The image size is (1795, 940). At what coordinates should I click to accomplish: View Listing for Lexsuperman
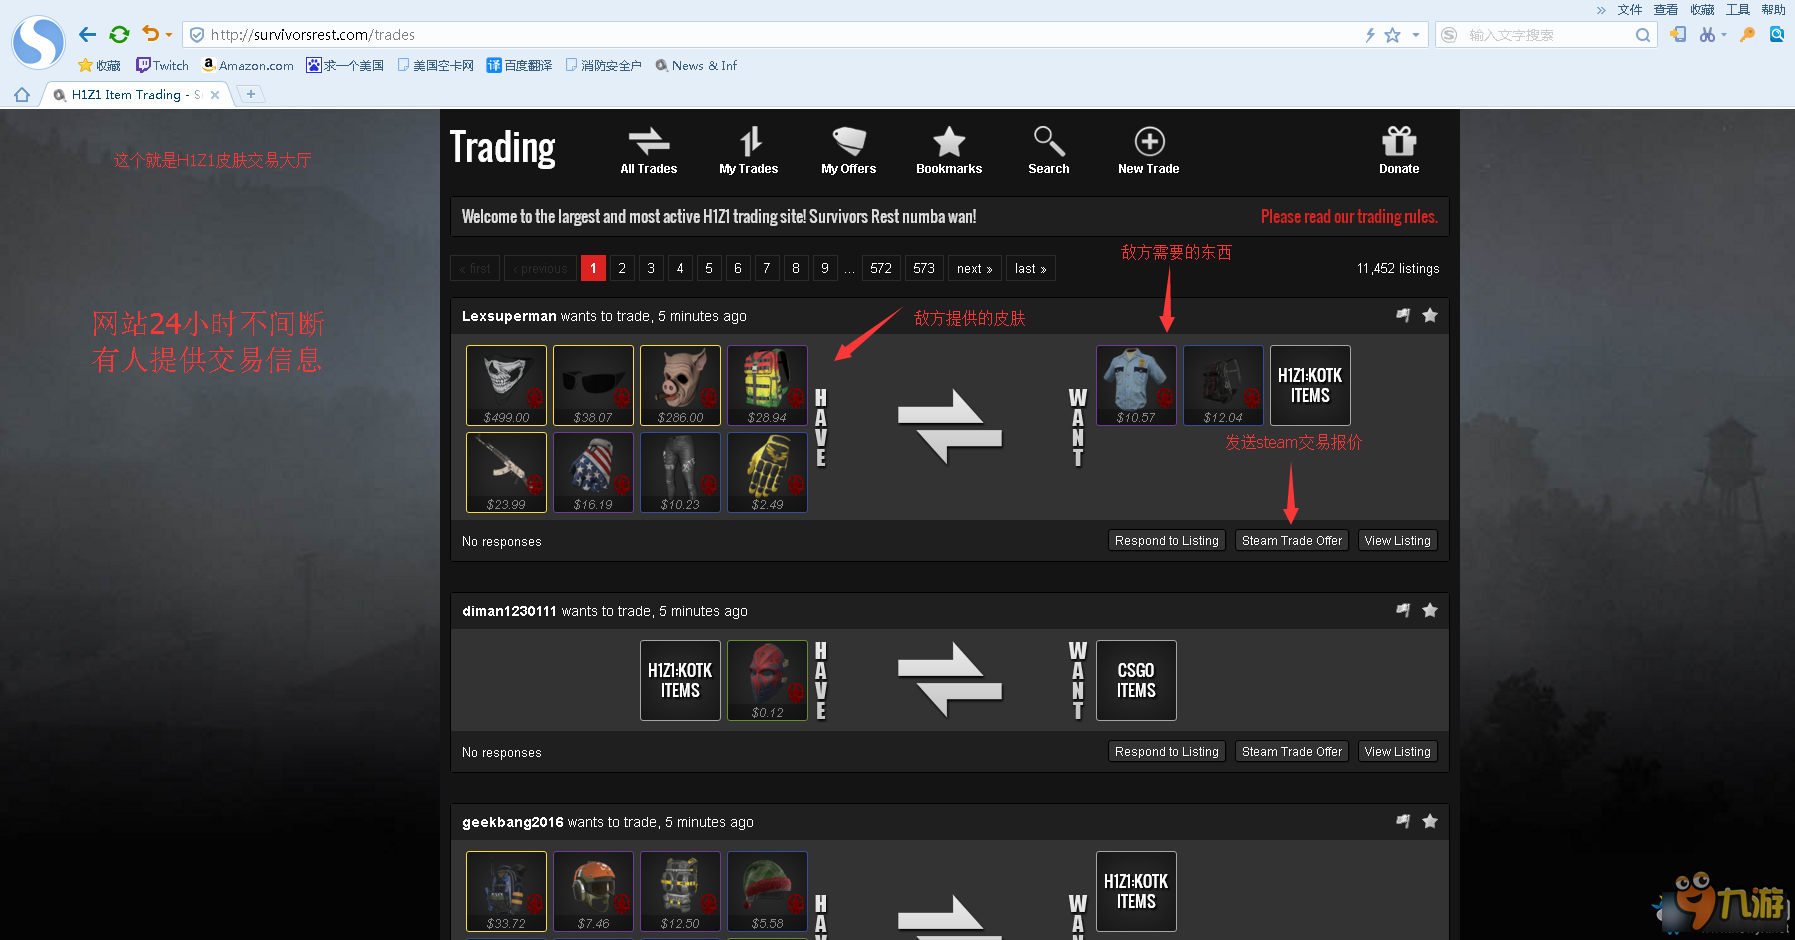pos(1398,541)
